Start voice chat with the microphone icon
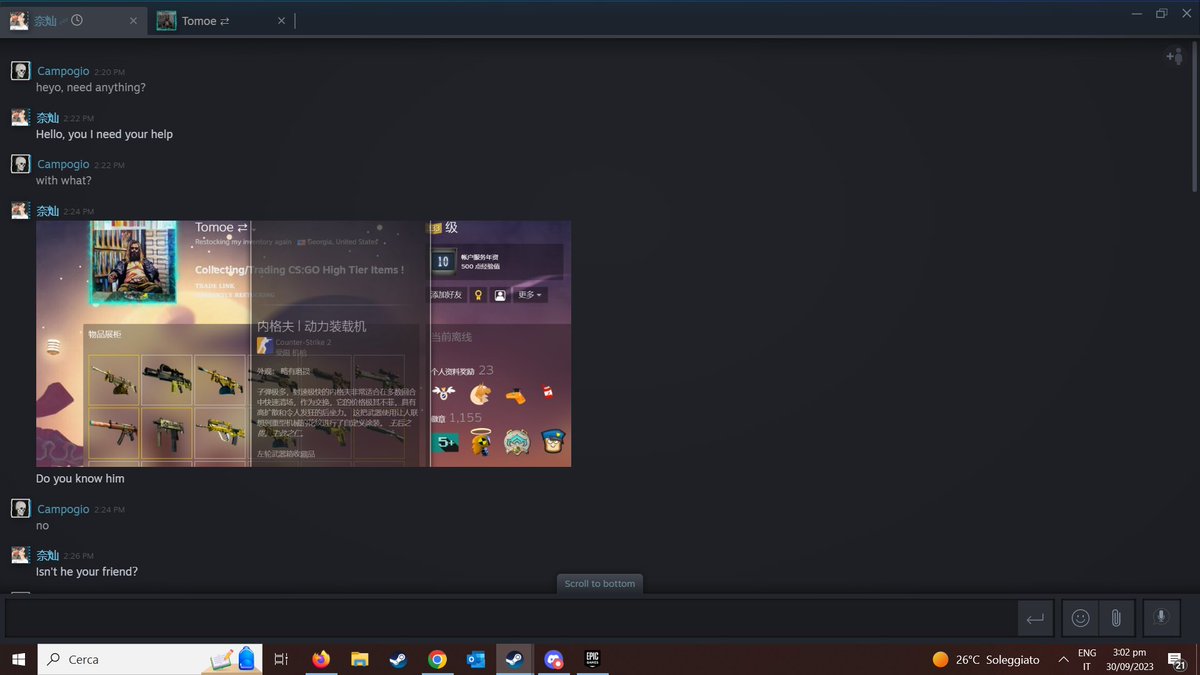Screen dimensions: 1200x675 (x=1161, y=618)
